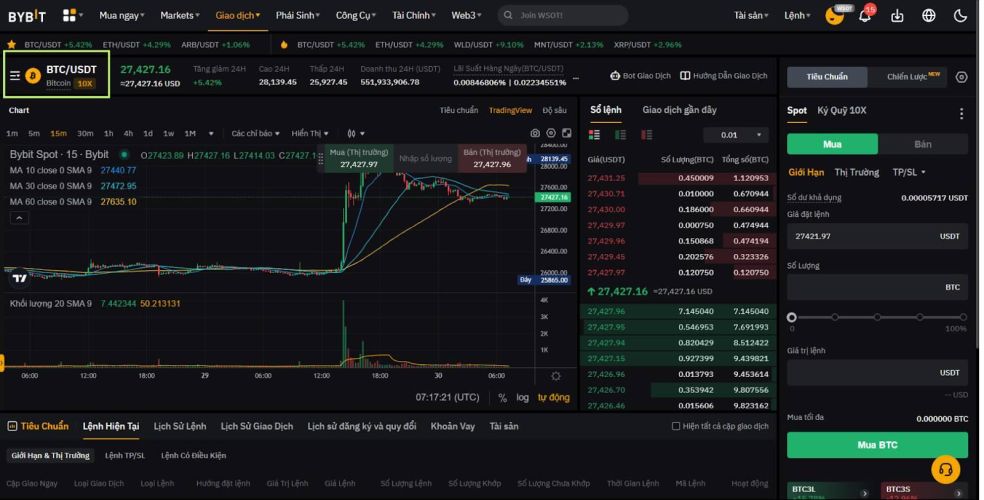Toggle log scale on the chart
Viewport: 984px width, 500px height.
point(522,397)
